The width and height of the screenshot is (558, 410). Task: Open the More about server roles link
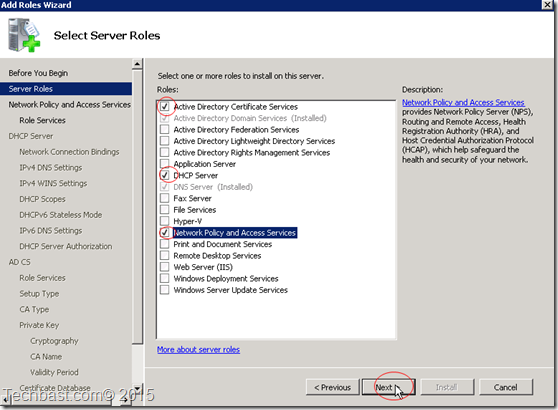pyautogui.click(x=198, y=349)
